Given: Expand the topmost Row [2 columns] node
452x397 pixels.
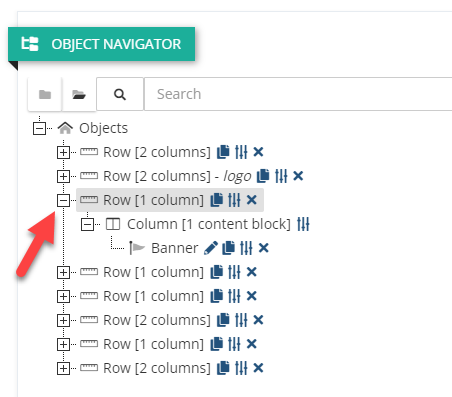Looking at the screenshot, I should click(x=63, y=152).
